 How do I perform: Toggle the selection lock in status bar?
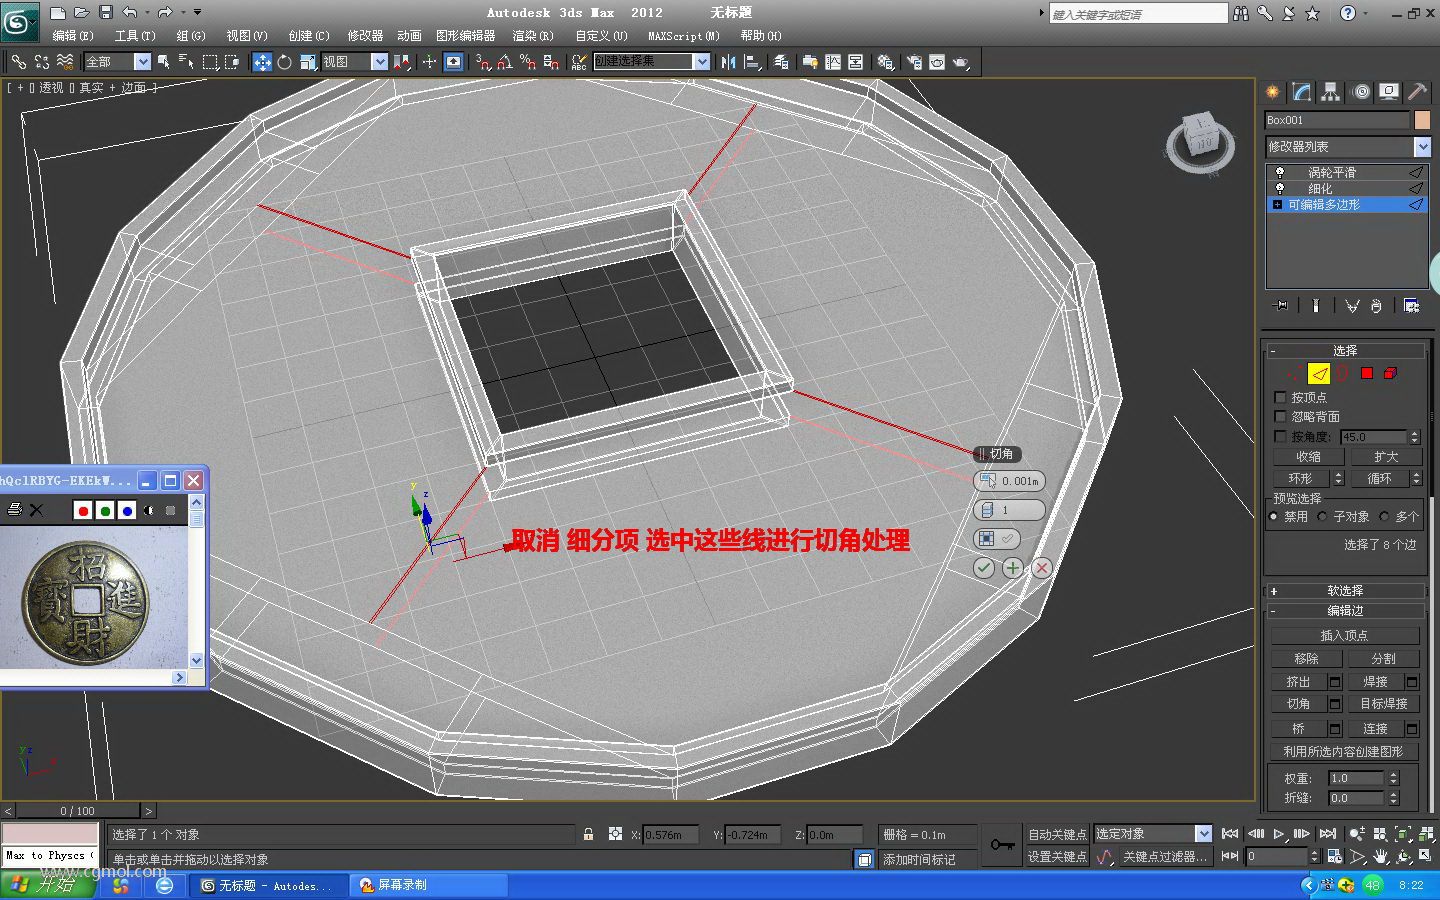point(588,834)
